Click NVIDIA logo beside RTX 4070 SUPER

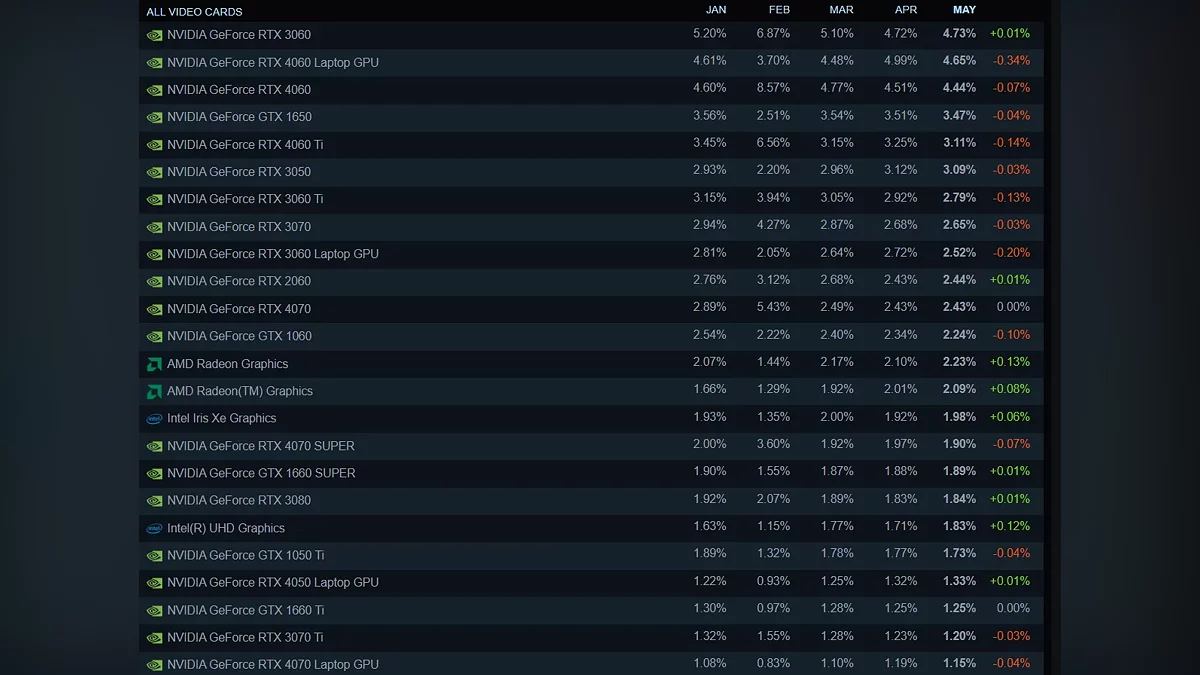click(x=154, y=446)
